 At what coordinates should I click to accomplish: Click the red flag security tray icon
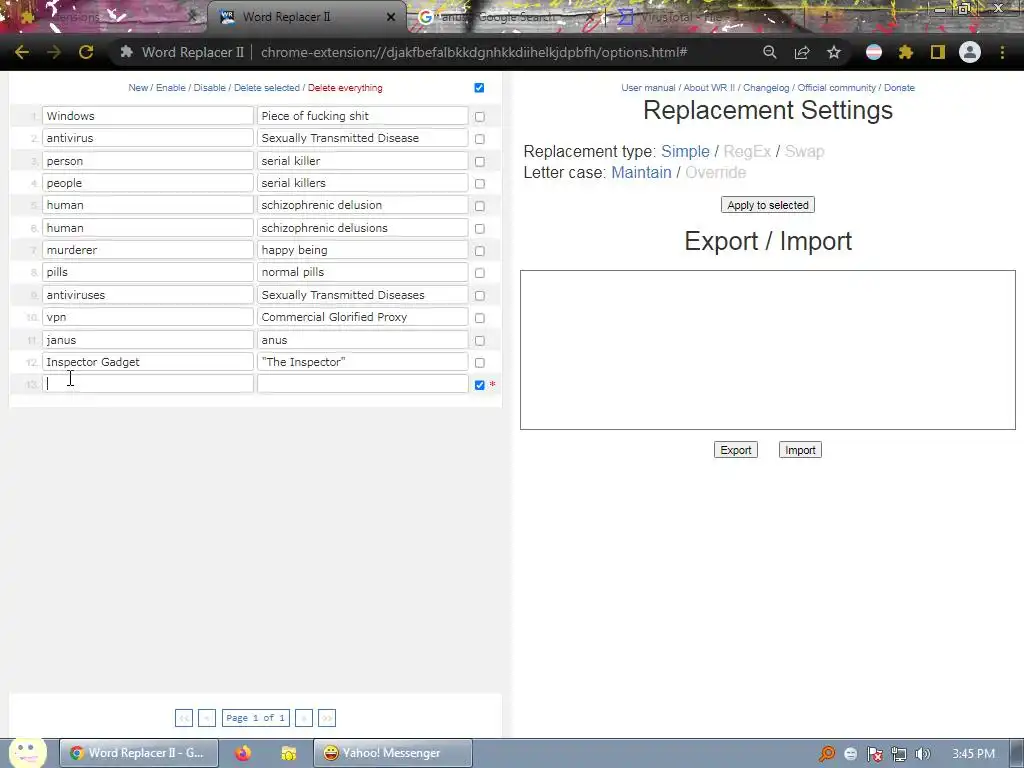point(874,754)
